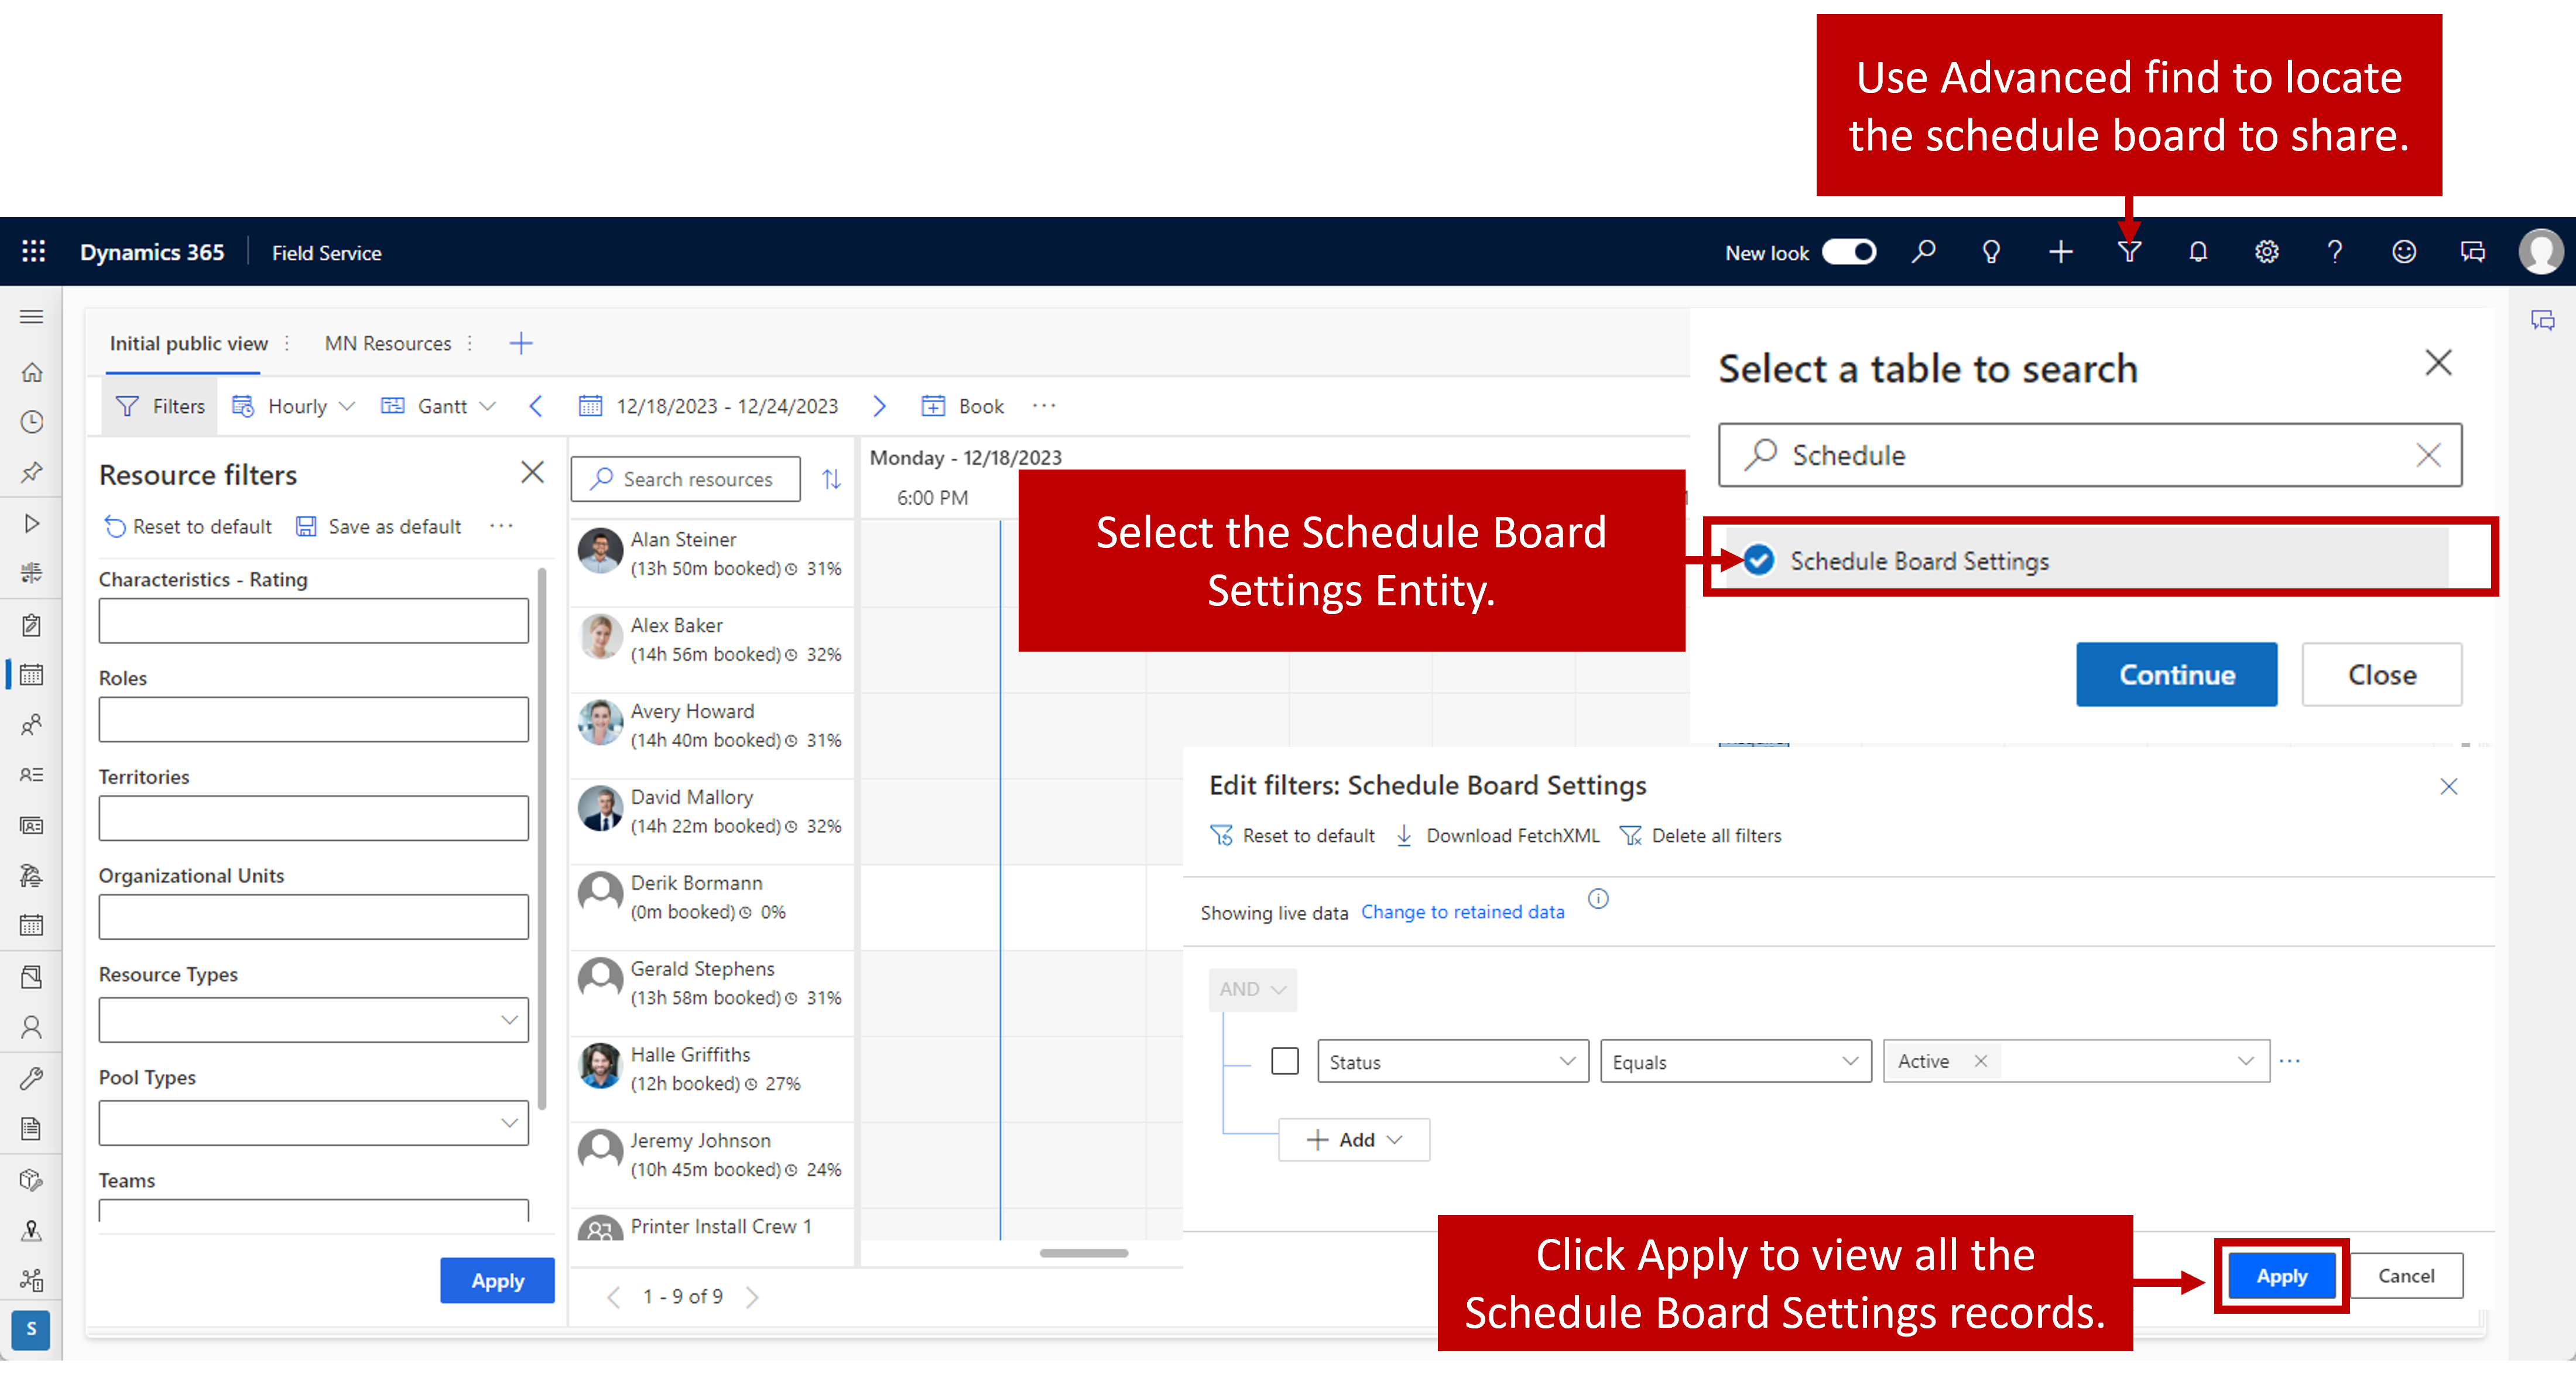Click Apply in Edit filters dialog

click(2281, 1276)
